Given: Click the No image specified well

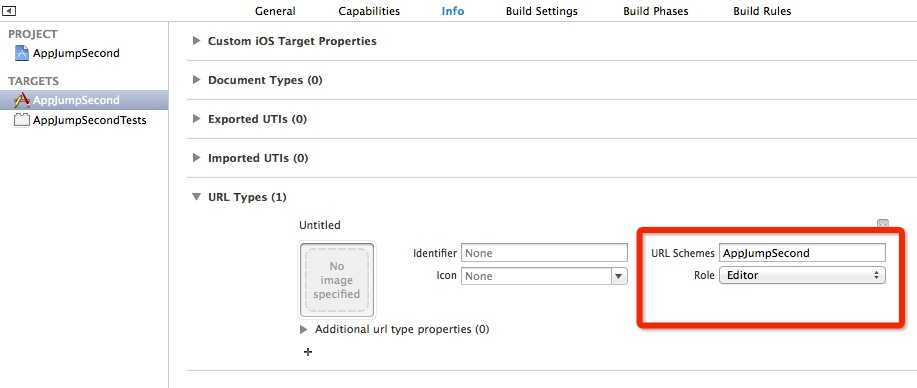Looking at the screenshot, I should [x=337, y=280].
